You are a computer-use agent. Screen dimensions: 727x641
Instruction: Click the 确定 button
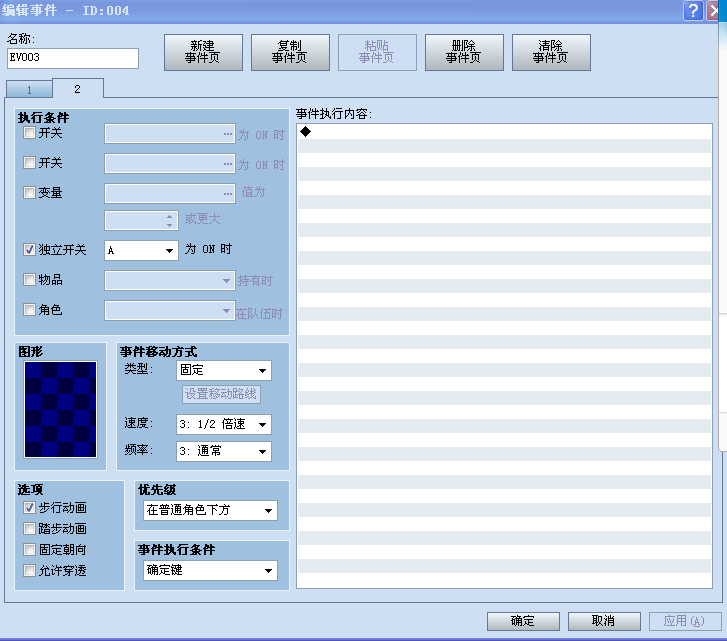(x=523, y=621)
